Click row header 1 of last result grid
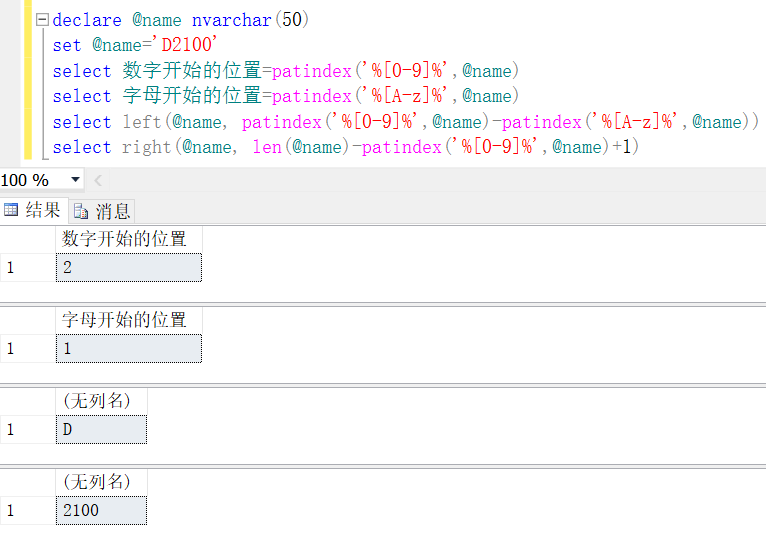Viewport: 766px width, 540px height. coord(28,511)
